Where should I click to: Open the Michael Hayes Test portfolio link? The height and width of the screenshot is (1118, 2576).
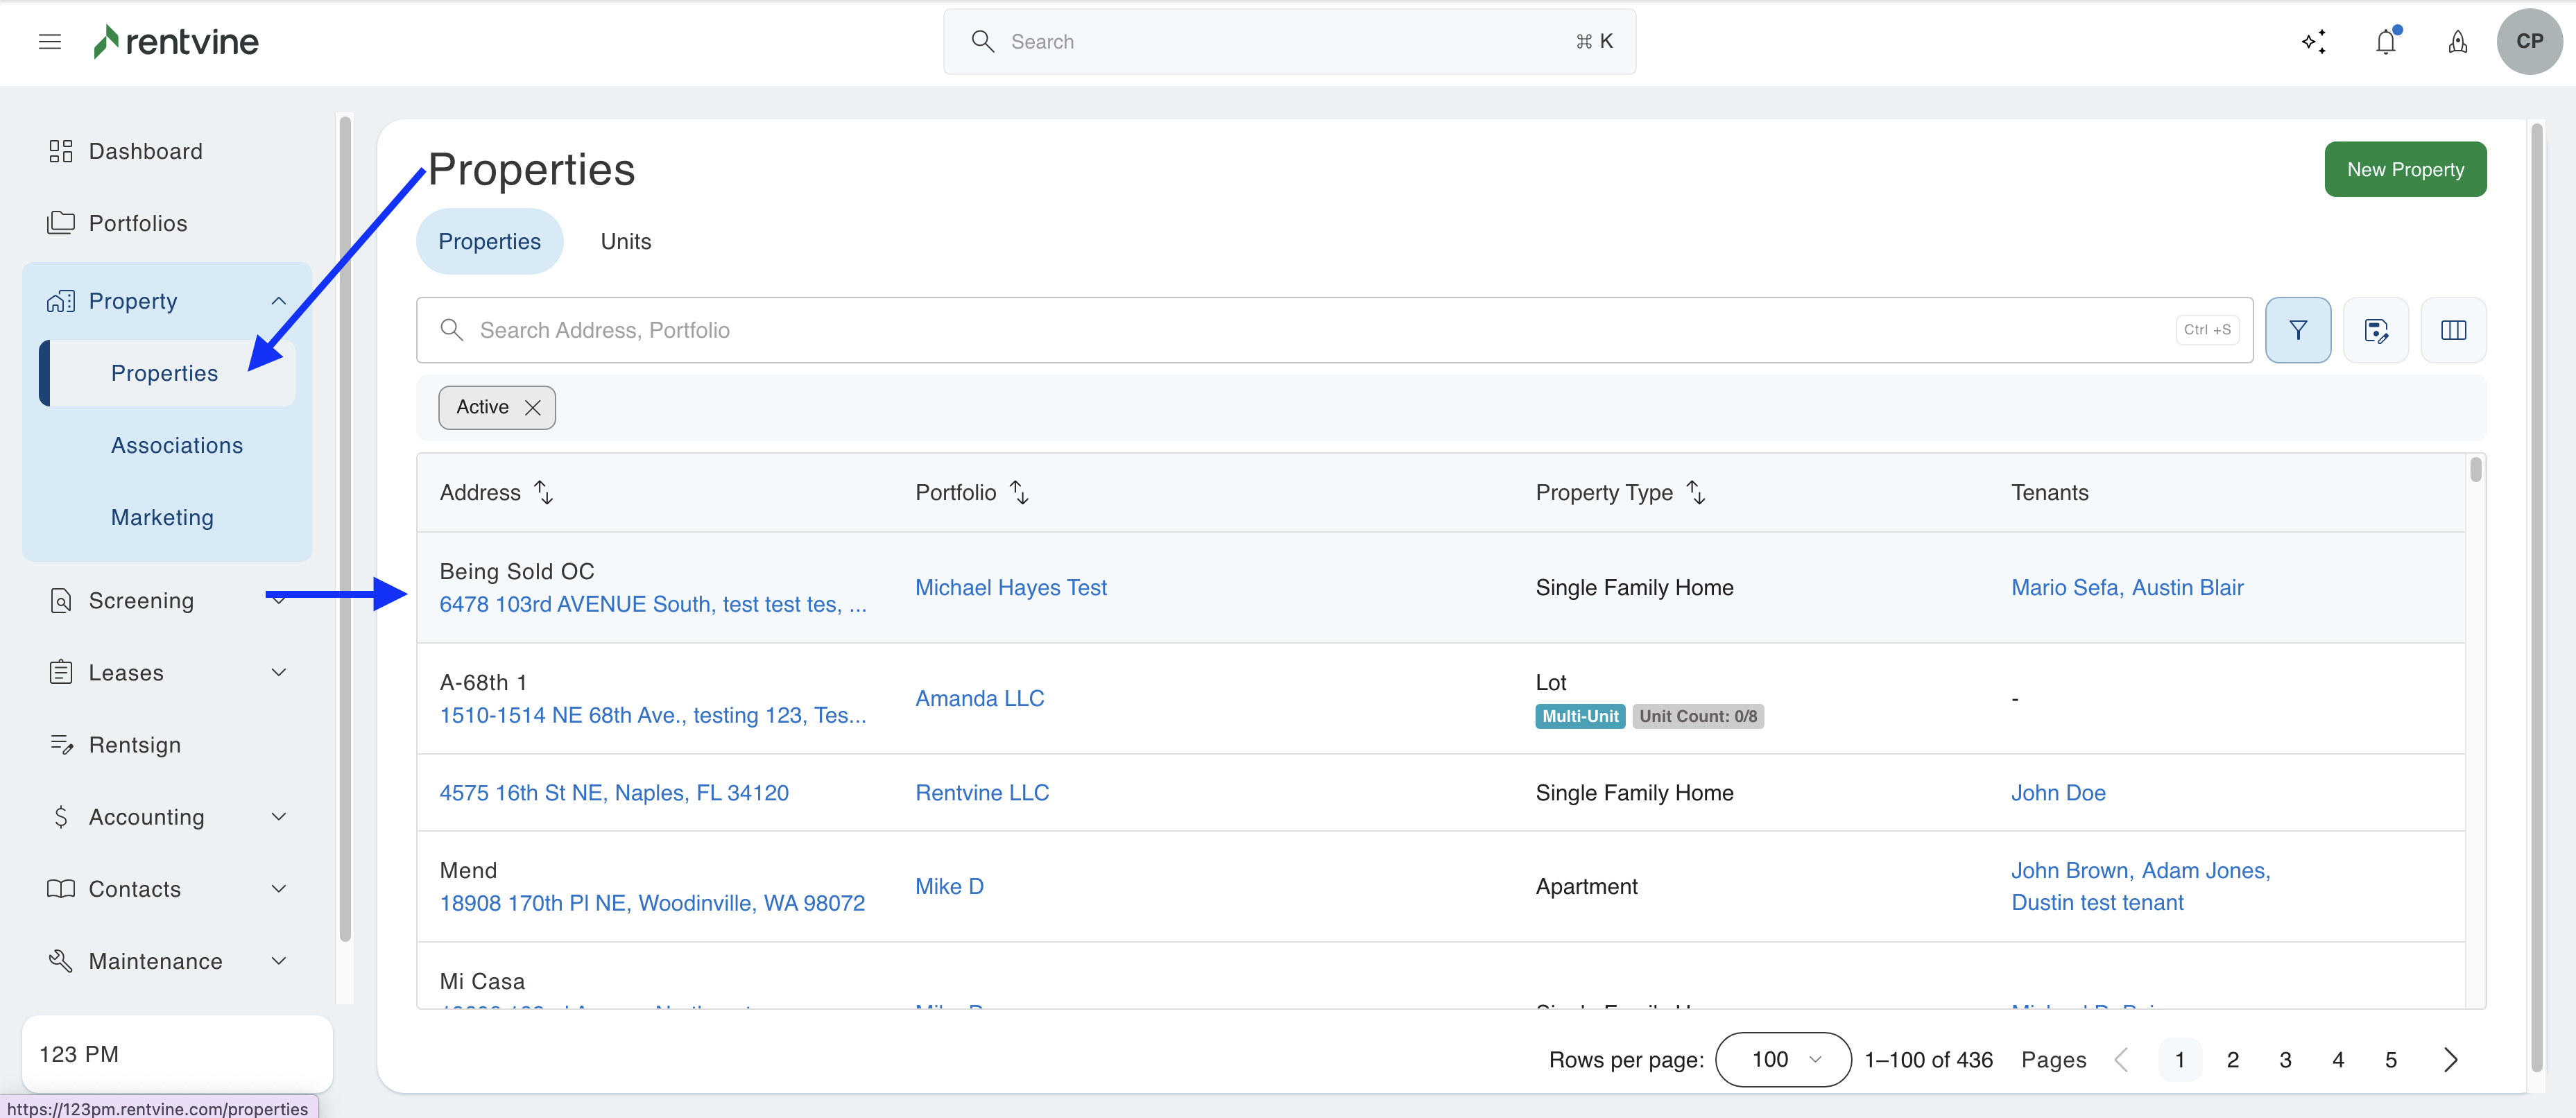click(x=1010, y=587)
